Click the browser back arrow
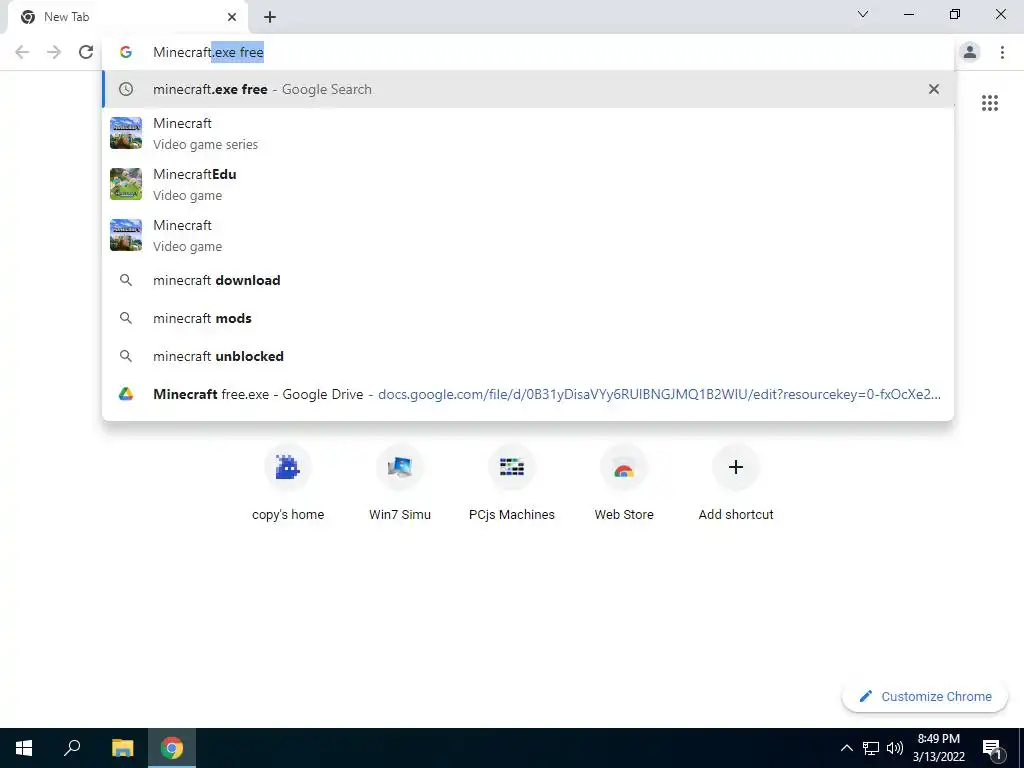 click(22, 52)
